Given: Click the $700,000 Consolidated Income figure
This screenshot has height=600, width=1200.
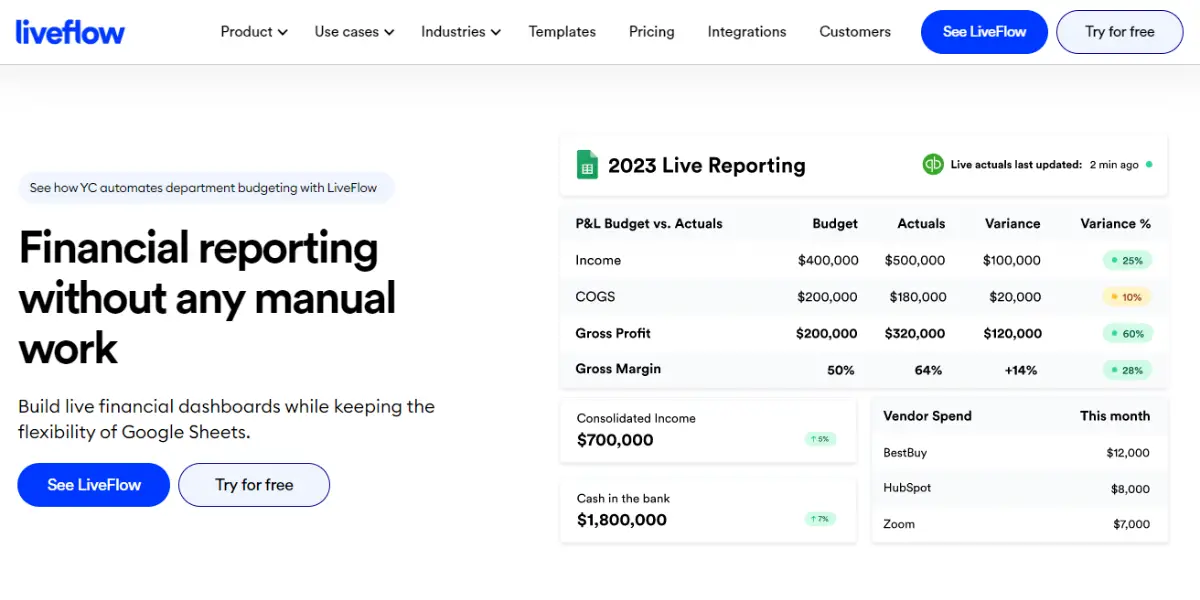Looking at the screenshot, I should [615, 440].
